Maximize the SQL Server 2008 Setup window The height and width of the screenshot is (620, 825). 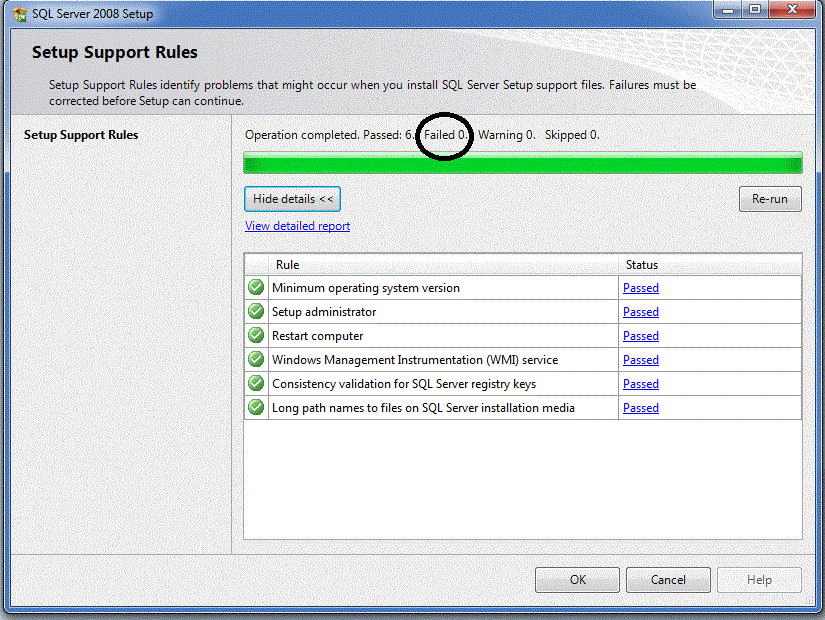tap(755, 9)
